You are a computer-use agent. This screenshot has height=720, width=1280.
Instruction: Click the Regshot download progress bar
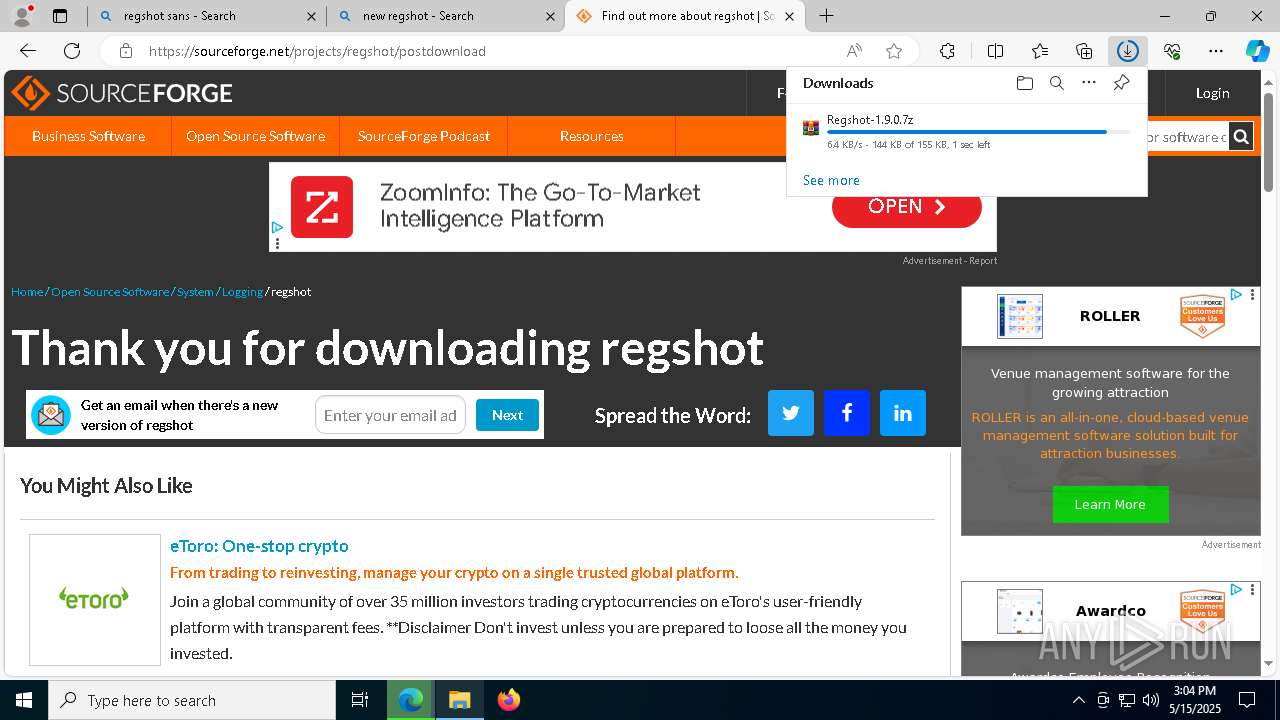coord(979,132)
